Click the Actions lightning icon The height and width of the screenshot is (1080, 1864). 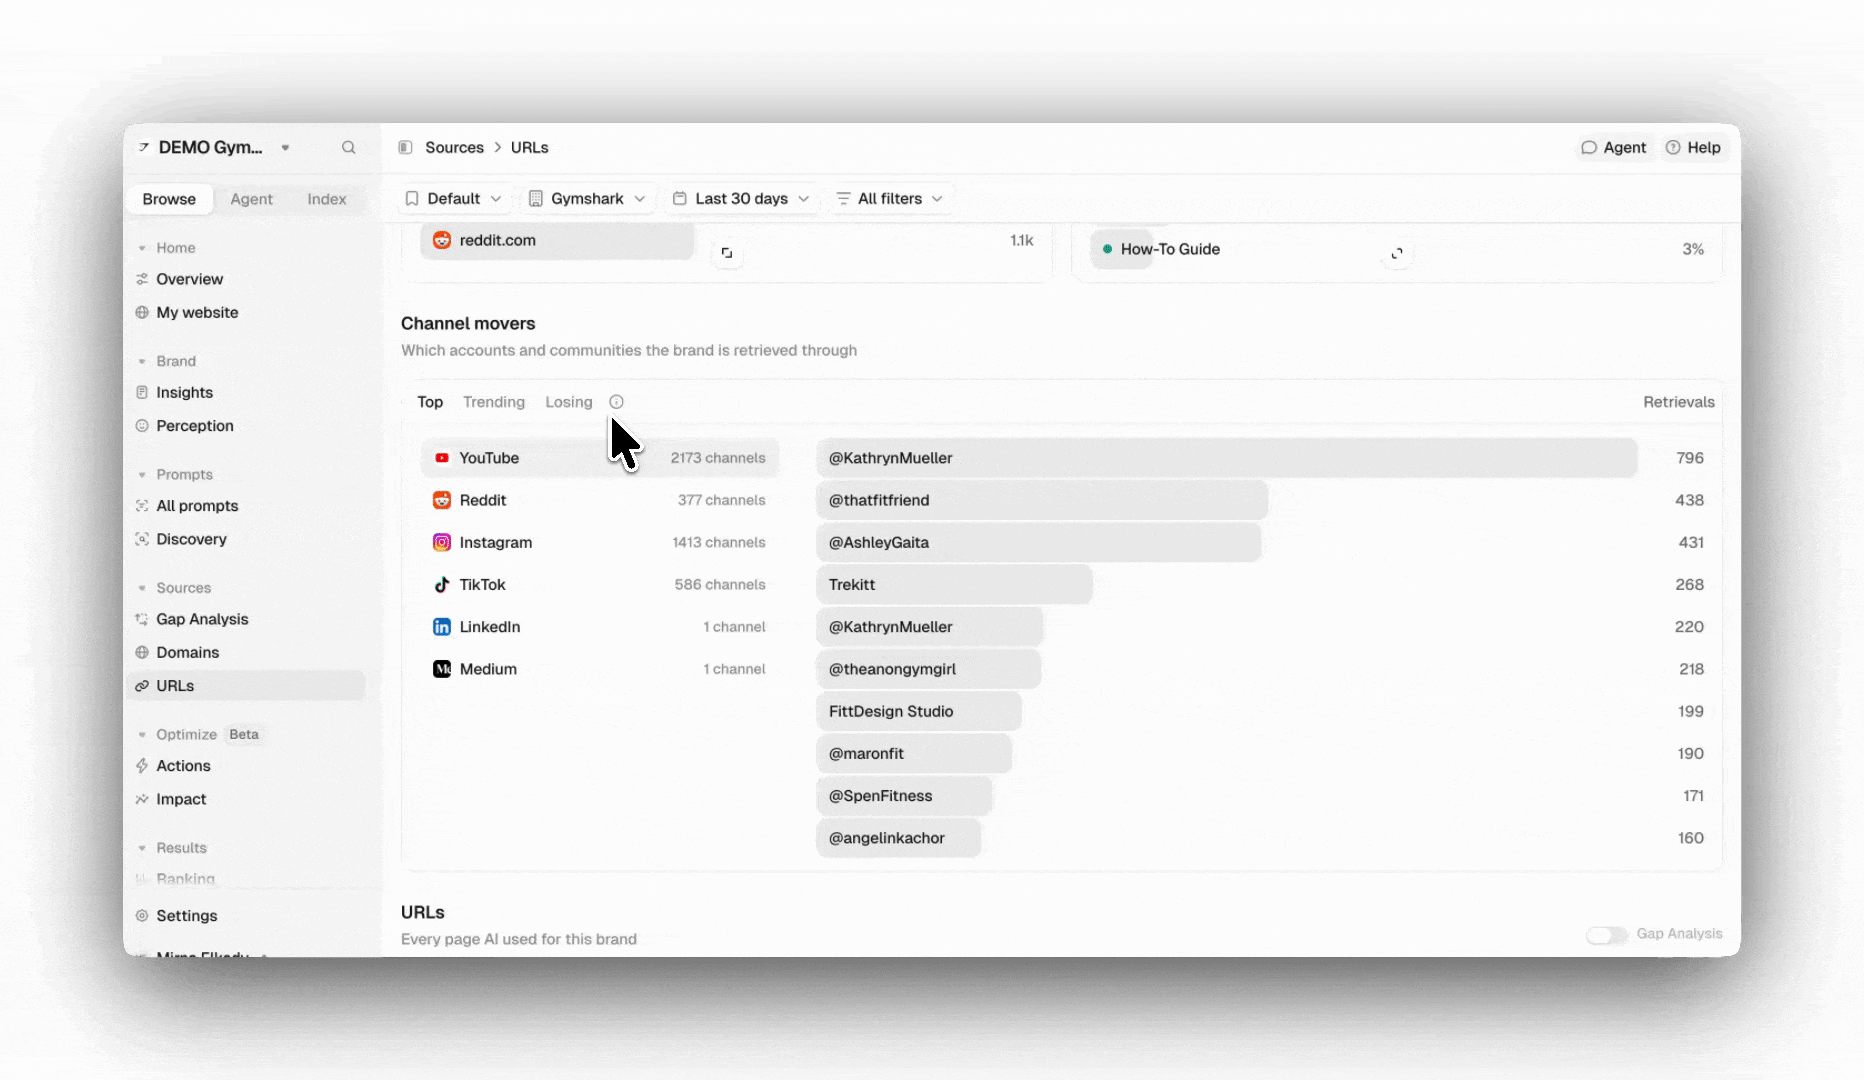pos(142,766)
